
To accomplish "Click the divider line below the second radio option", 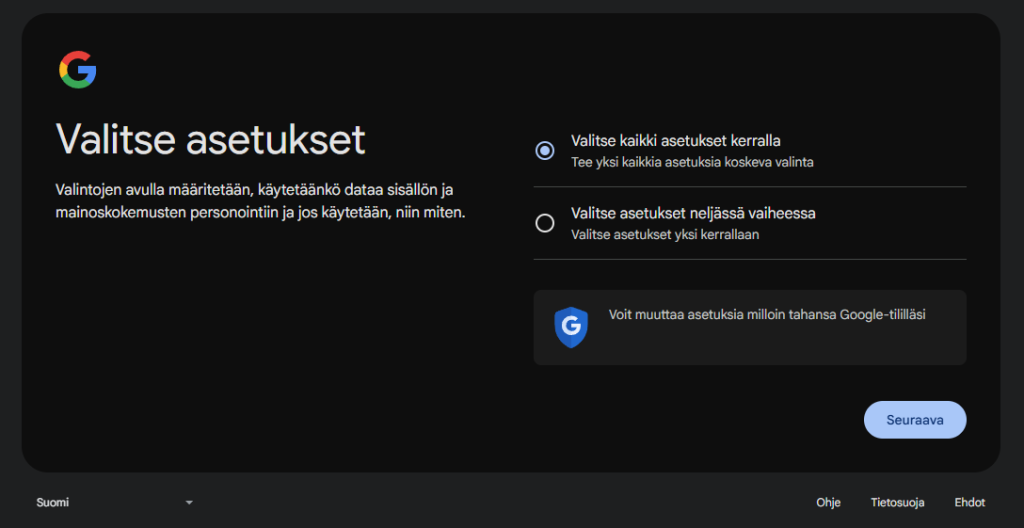I will tap(750, 260).
